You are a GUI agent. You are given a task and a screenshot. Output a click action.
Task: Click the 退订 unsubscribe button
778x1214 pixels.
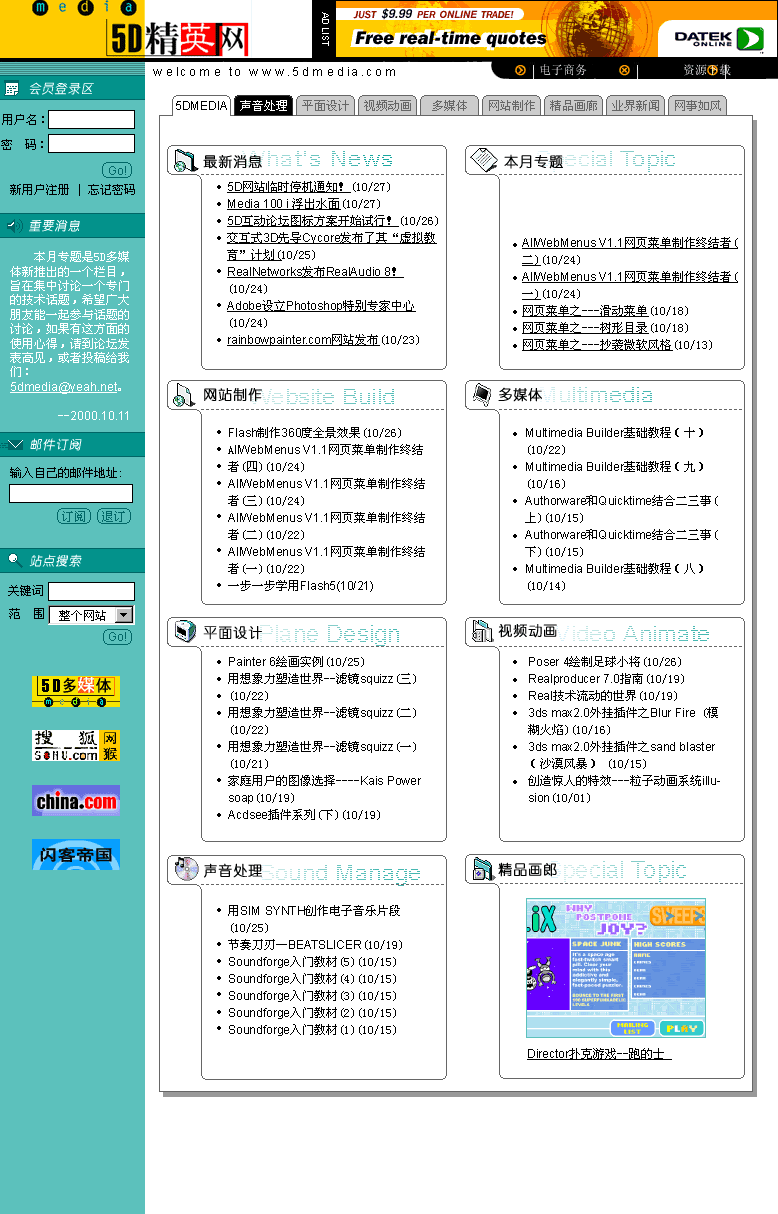(x=114, y=516)
